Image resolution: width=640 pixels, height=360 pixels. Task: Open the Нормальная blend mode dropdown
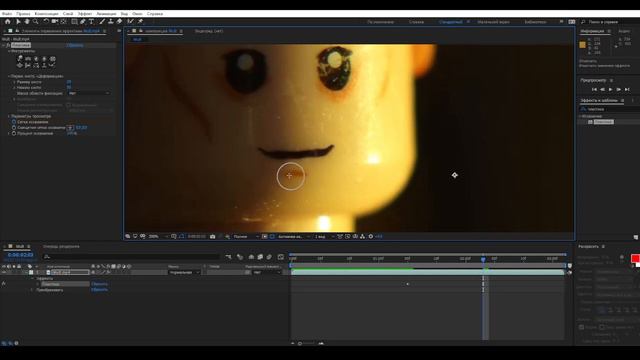pyautogui.click(x=184, y=272)
